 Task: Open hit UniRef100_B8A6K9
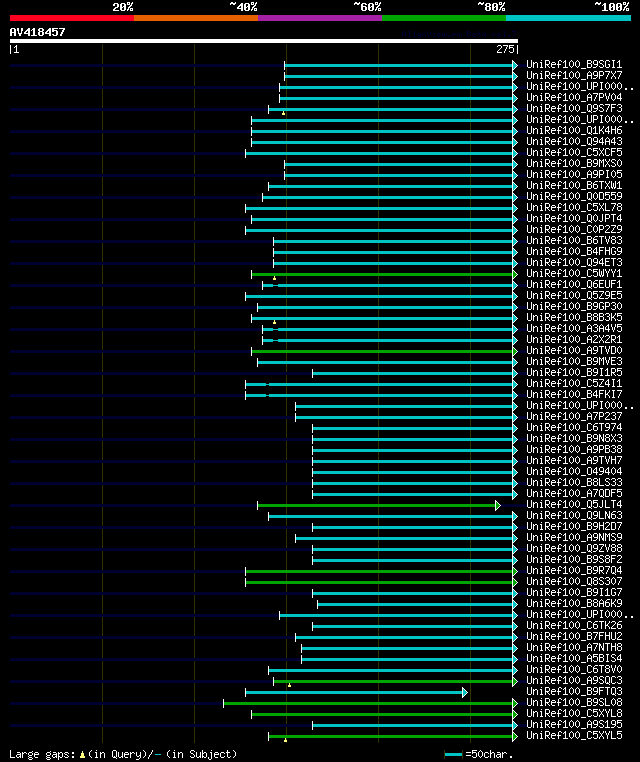pyautogui.click(x=574, y=603)
